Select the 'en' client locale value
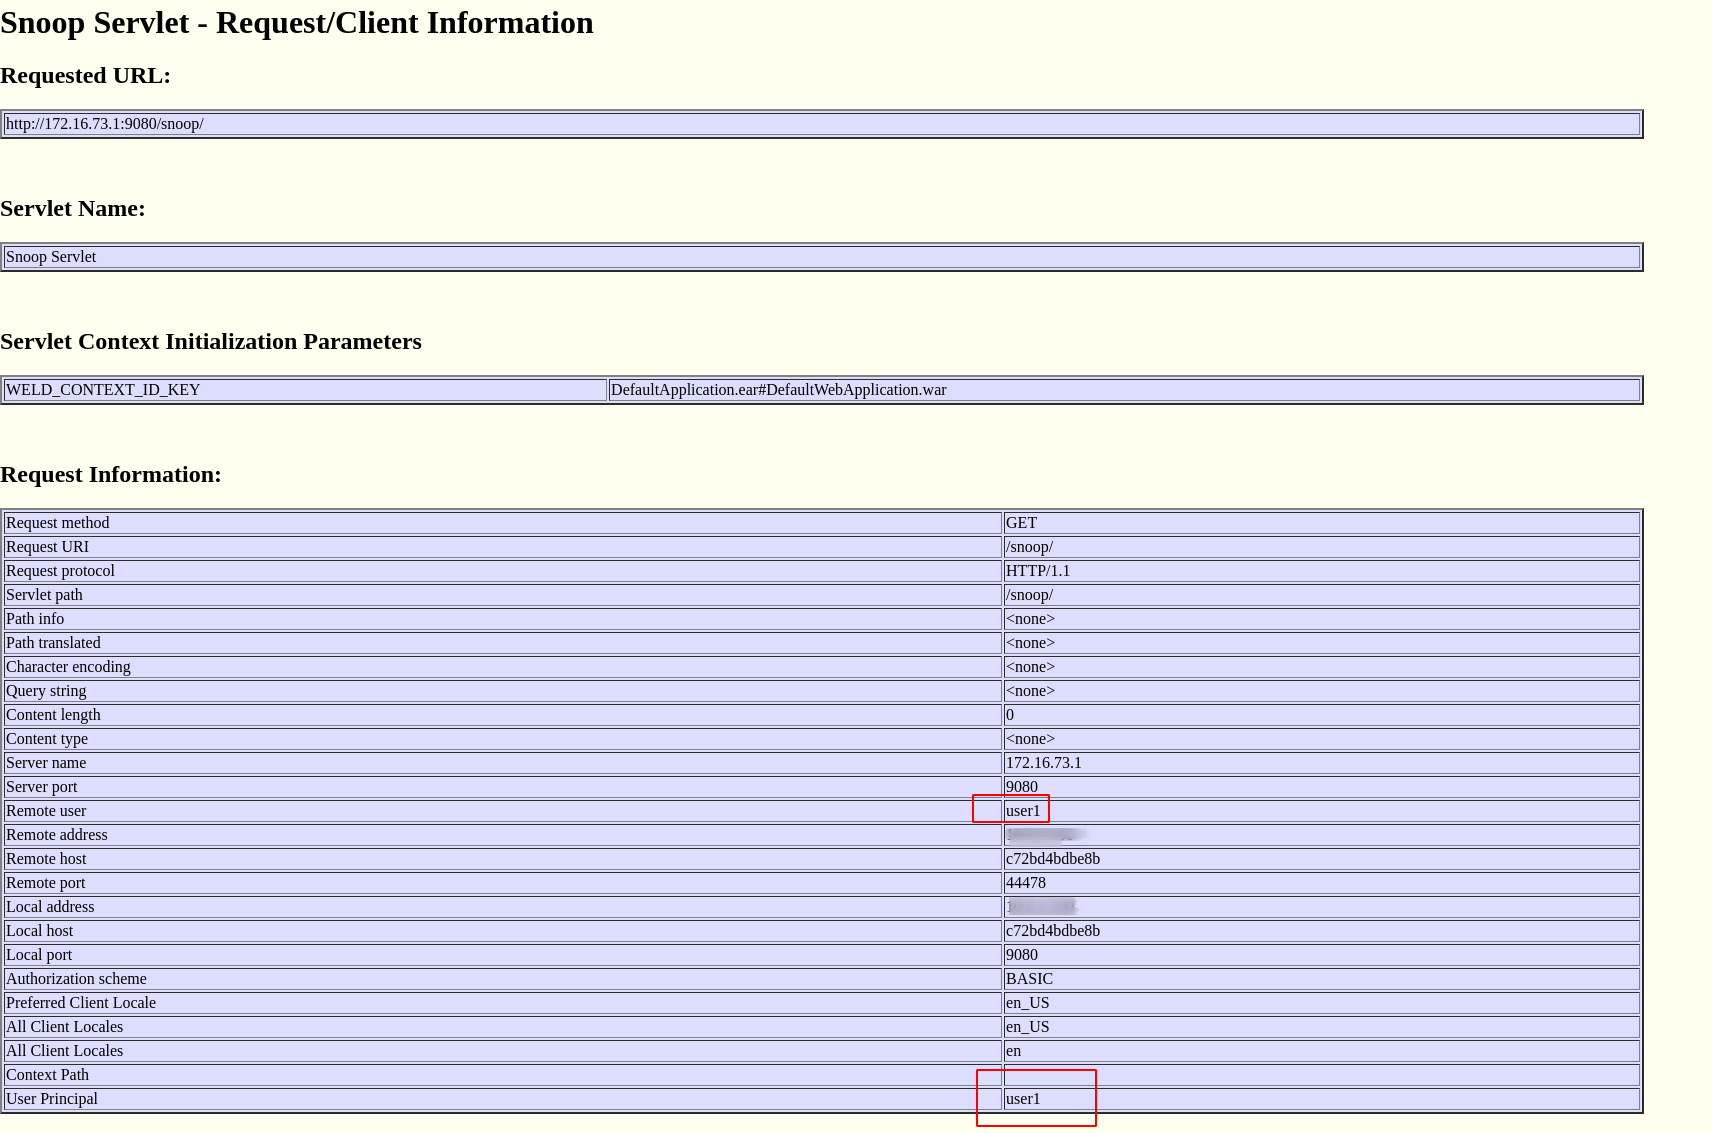This screenshot has height=1133, width=1712. click(x=1013, y=1051)
